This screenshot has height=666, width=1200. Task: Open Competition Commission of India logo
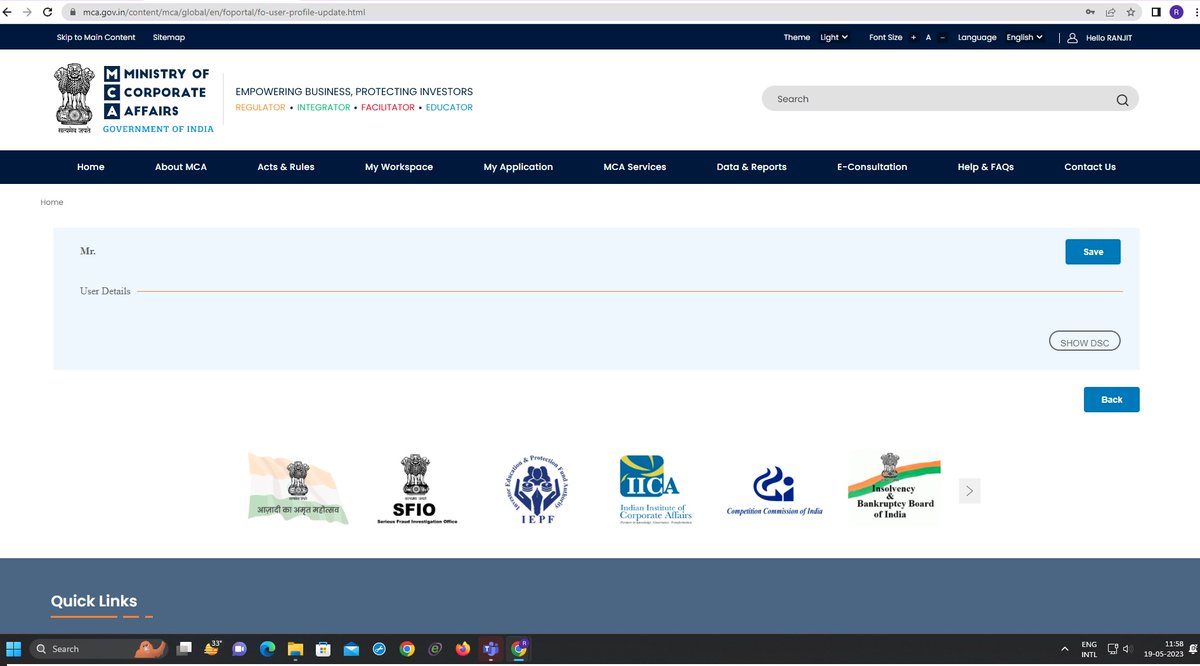[x=774, y=491]
